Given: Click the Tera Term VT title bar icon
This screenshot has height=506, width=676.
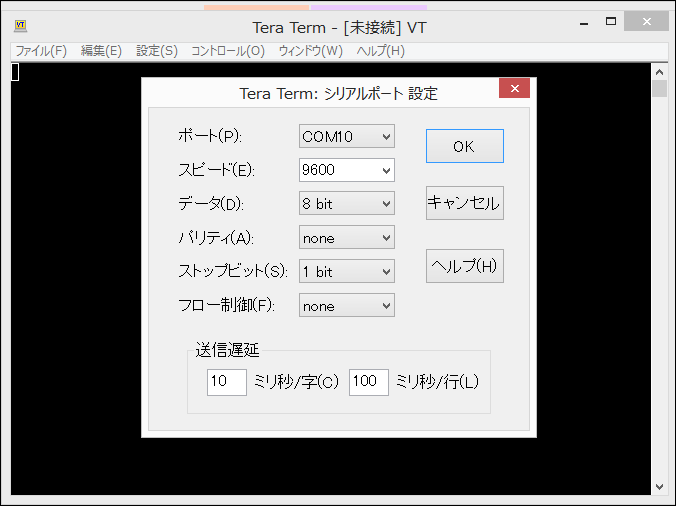Looking at the screenshot, I should pyautogui.click(x=20, y=26).
